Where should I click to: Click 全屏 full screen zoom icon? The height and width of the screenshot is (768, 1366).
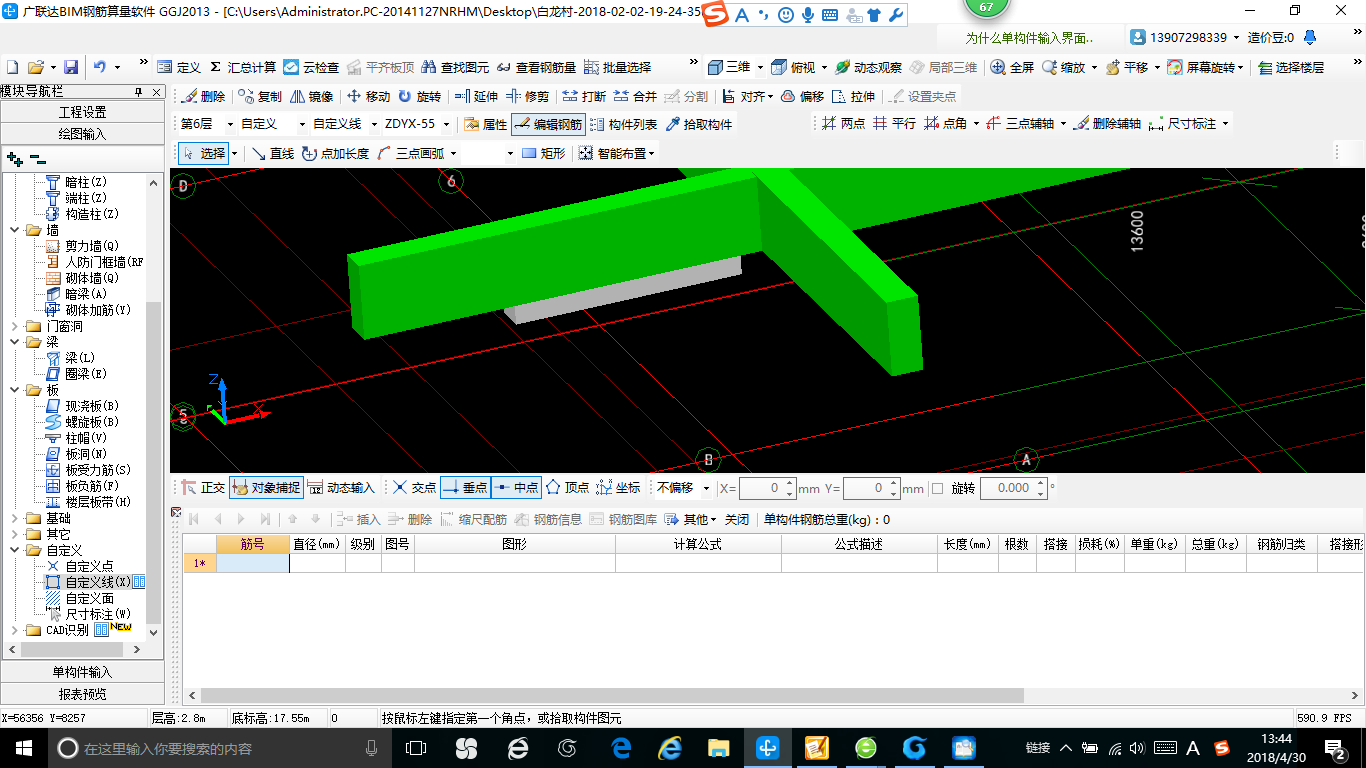[1012, 67]
